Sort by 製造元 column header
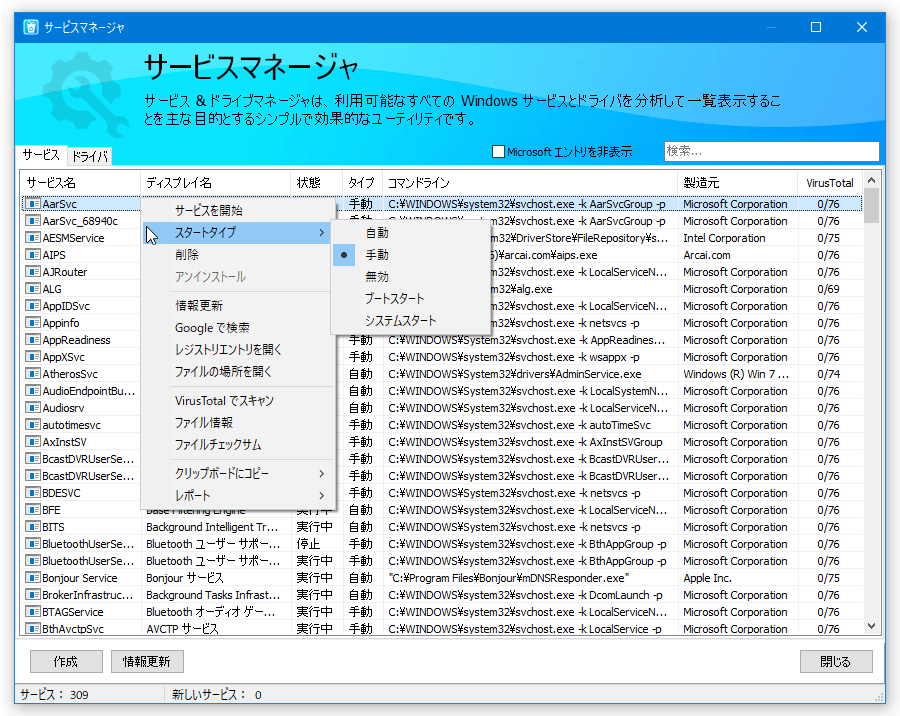900x716 pixels. (737, 183)
